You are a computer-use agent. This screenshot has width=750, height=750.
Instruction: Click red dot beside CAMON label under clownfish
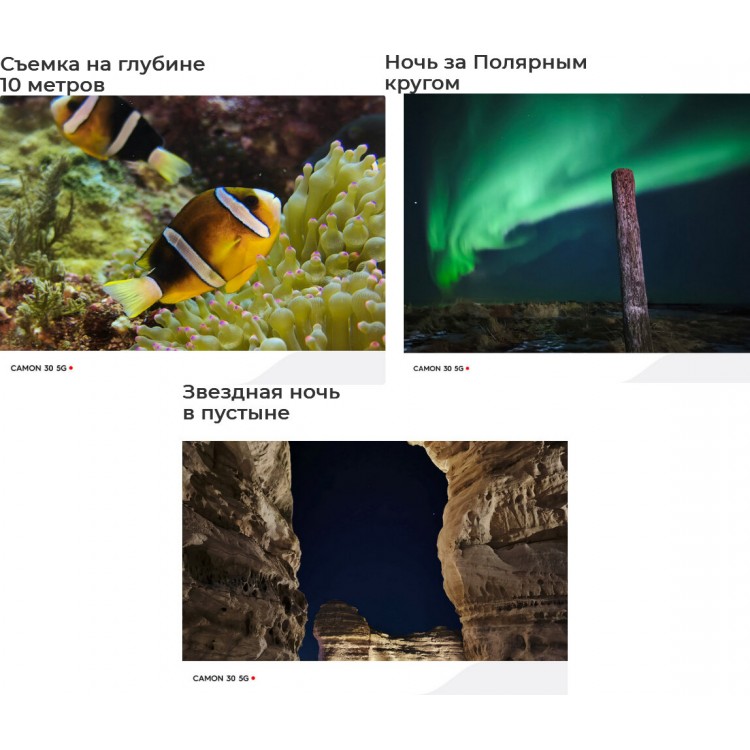point(71,368)
